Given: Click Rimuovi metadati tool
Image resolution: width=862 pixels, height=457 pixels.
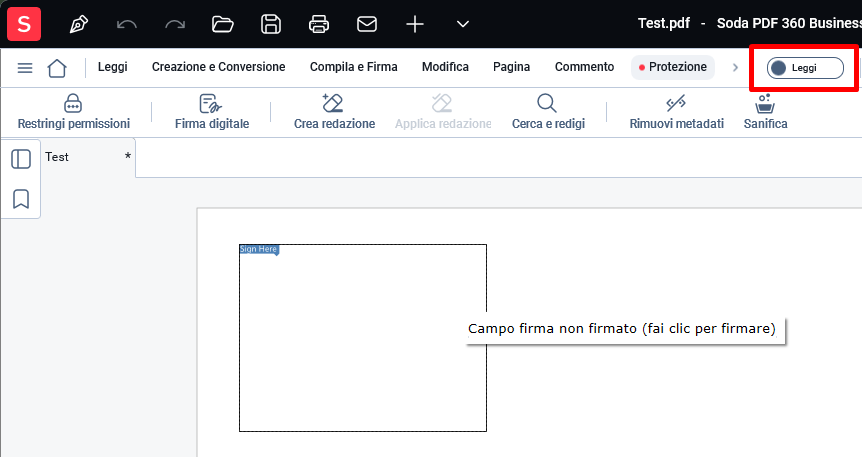Looking at the screenshot, I should (676, 112).
